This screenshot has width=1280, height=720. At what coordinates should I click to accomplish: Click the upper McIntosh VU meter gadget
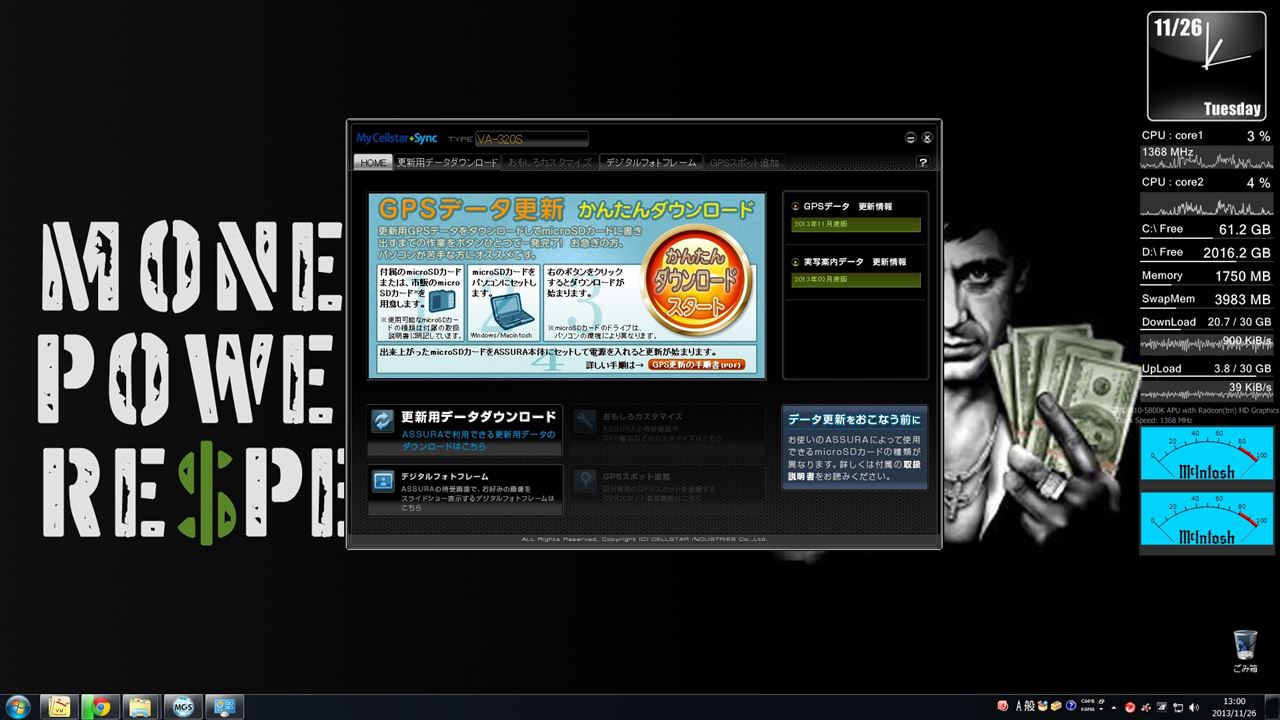[1207, 456]
